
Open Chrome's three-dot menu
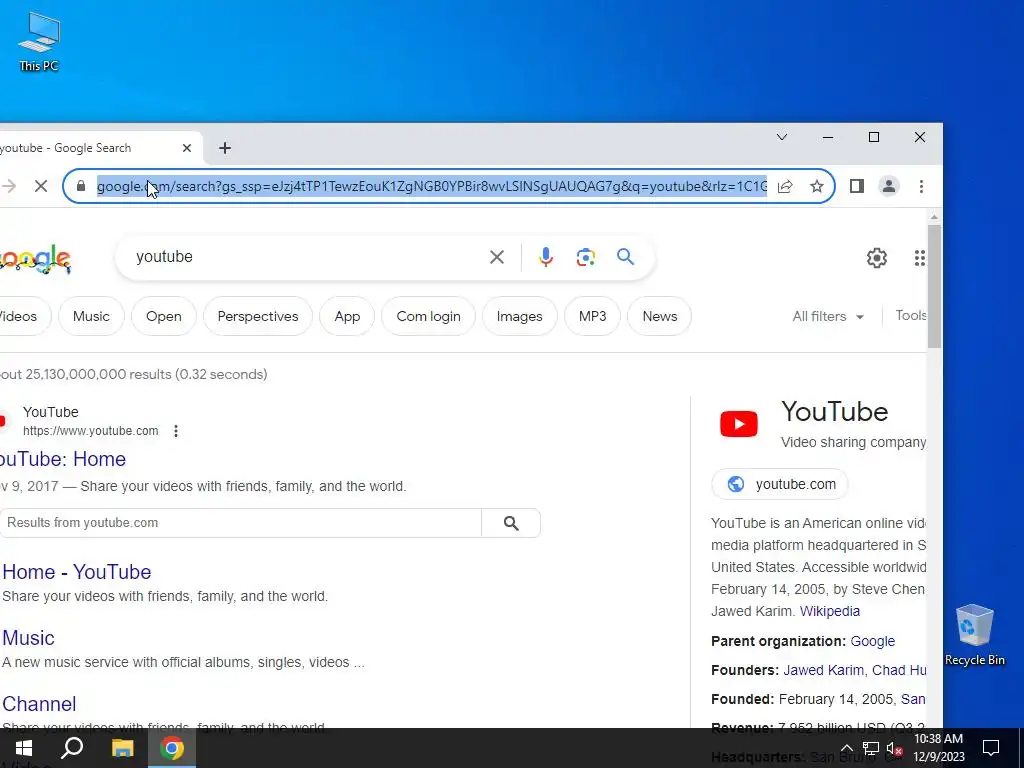[921, 186]
